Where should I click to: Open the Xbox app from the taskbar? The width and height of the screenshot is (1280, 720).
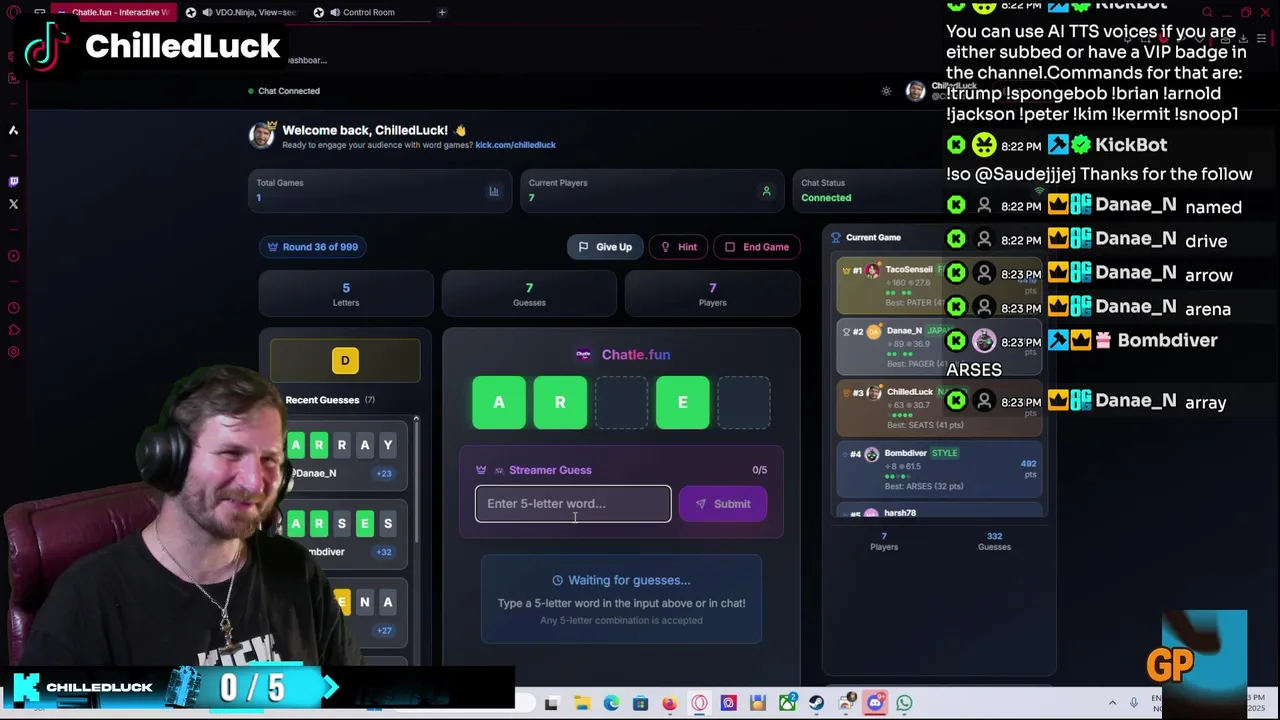coord(787,703)
